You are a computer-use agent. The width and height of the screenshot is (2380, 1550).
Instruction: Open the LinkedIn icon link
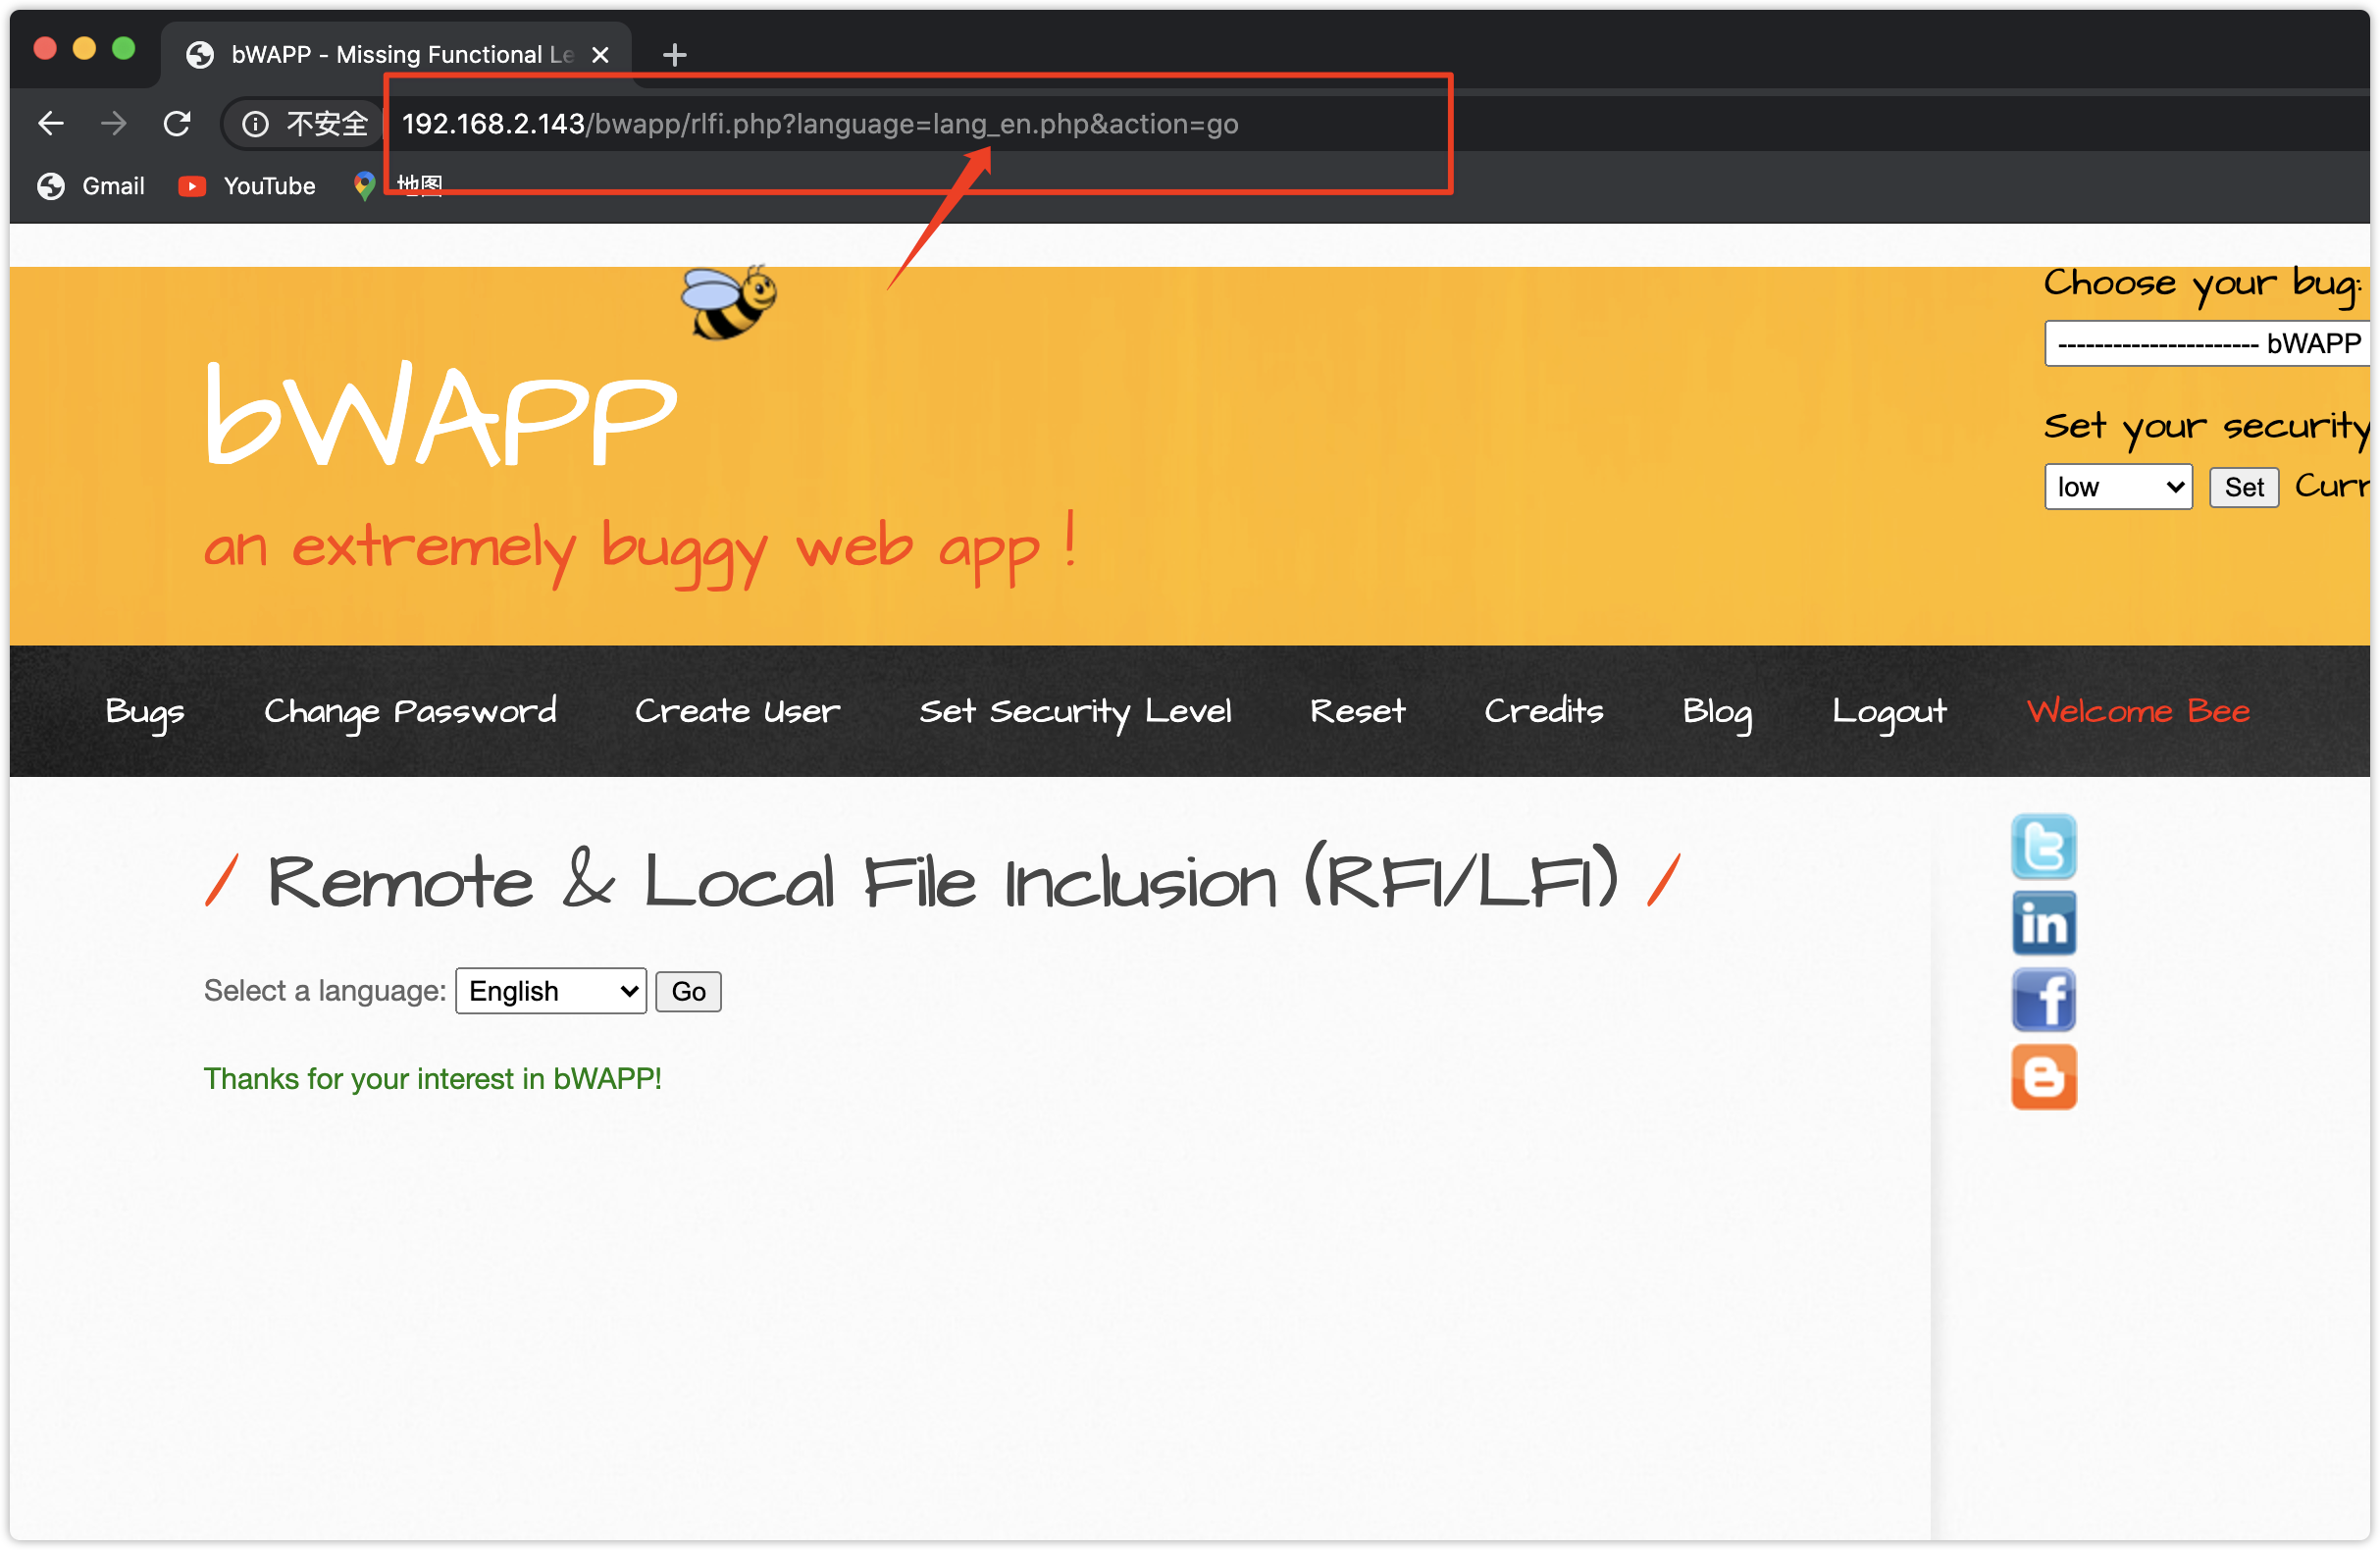coord(2043,923)
